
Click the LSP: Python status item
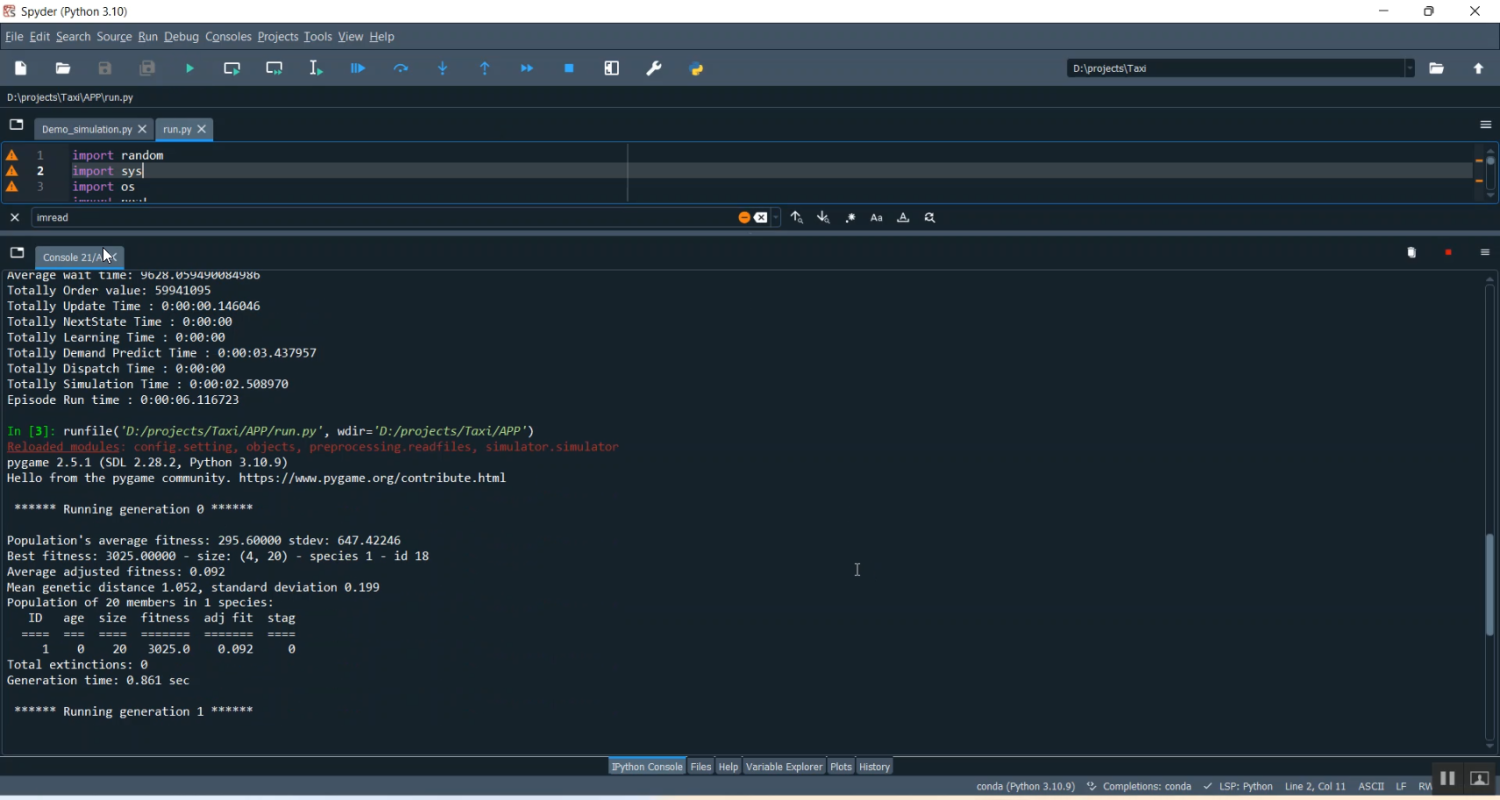[x=1238, y=787]
